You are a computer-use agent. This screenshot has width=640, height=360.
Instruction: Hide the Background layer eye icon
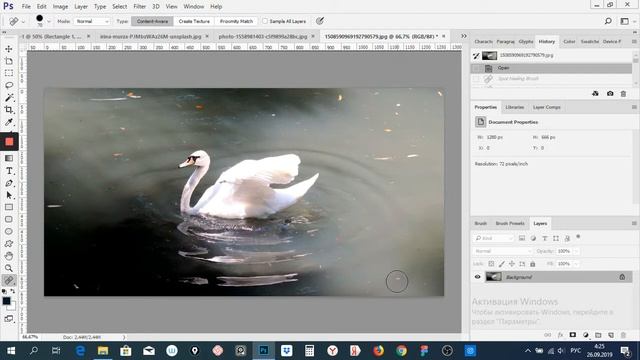(477, 277)
